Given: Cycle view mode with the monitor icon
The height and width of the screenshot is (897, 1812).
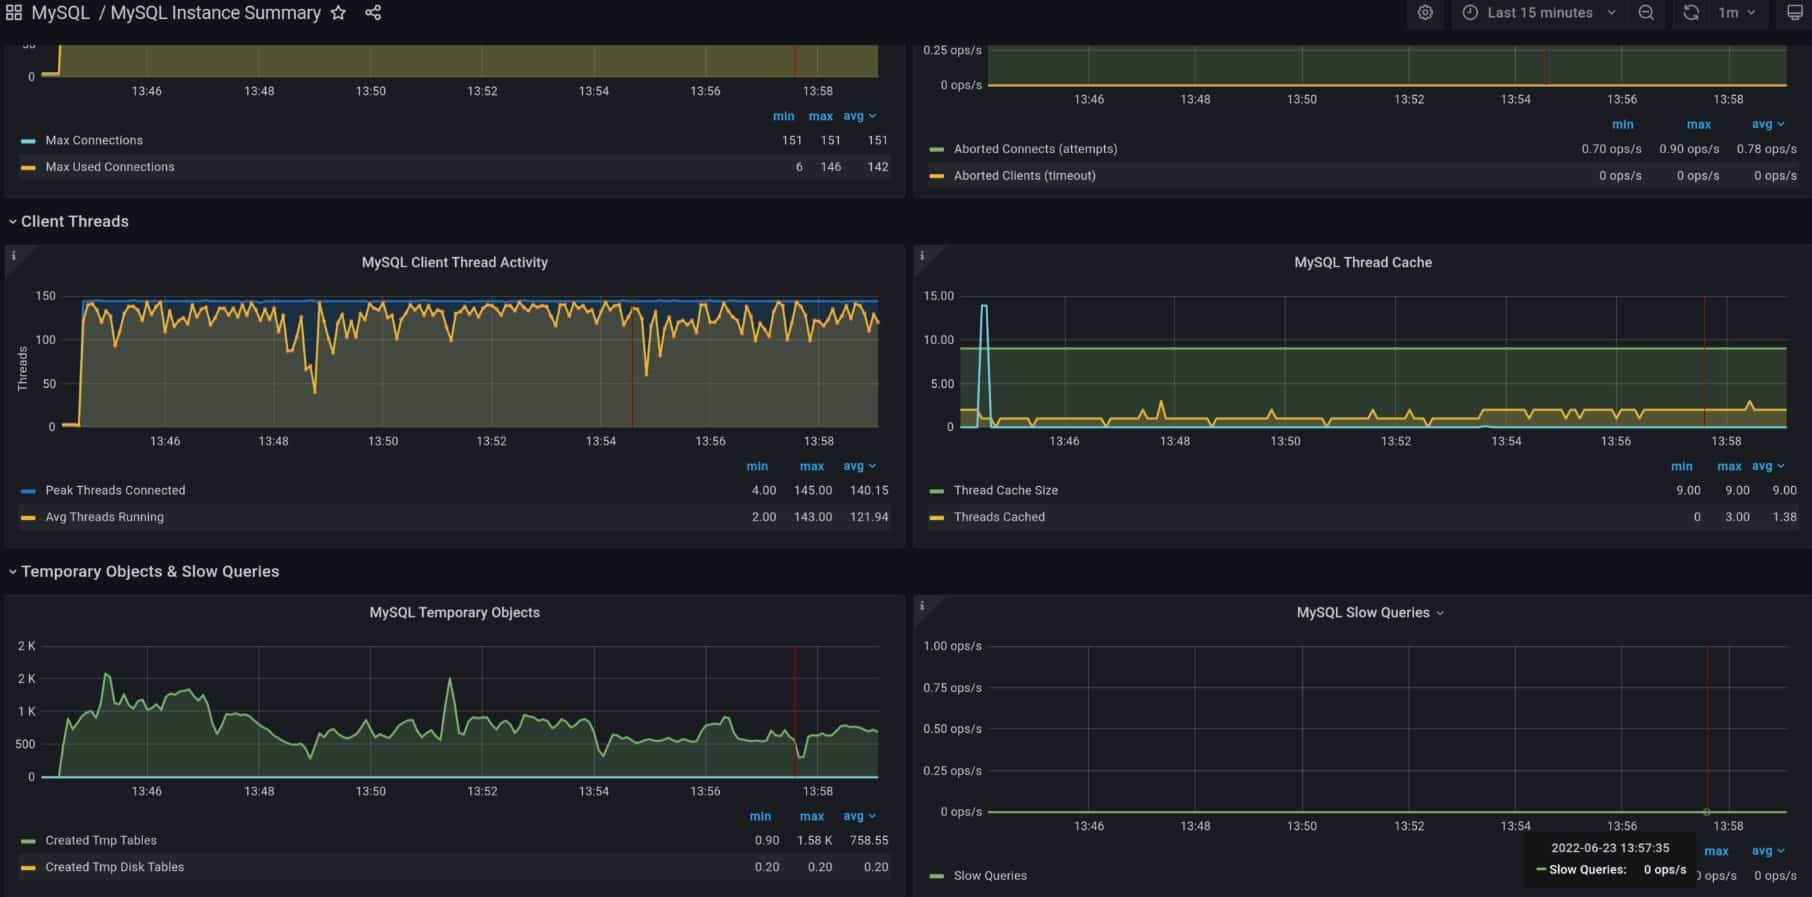Looking at the screenshot, I should (x=1795, y=13).
